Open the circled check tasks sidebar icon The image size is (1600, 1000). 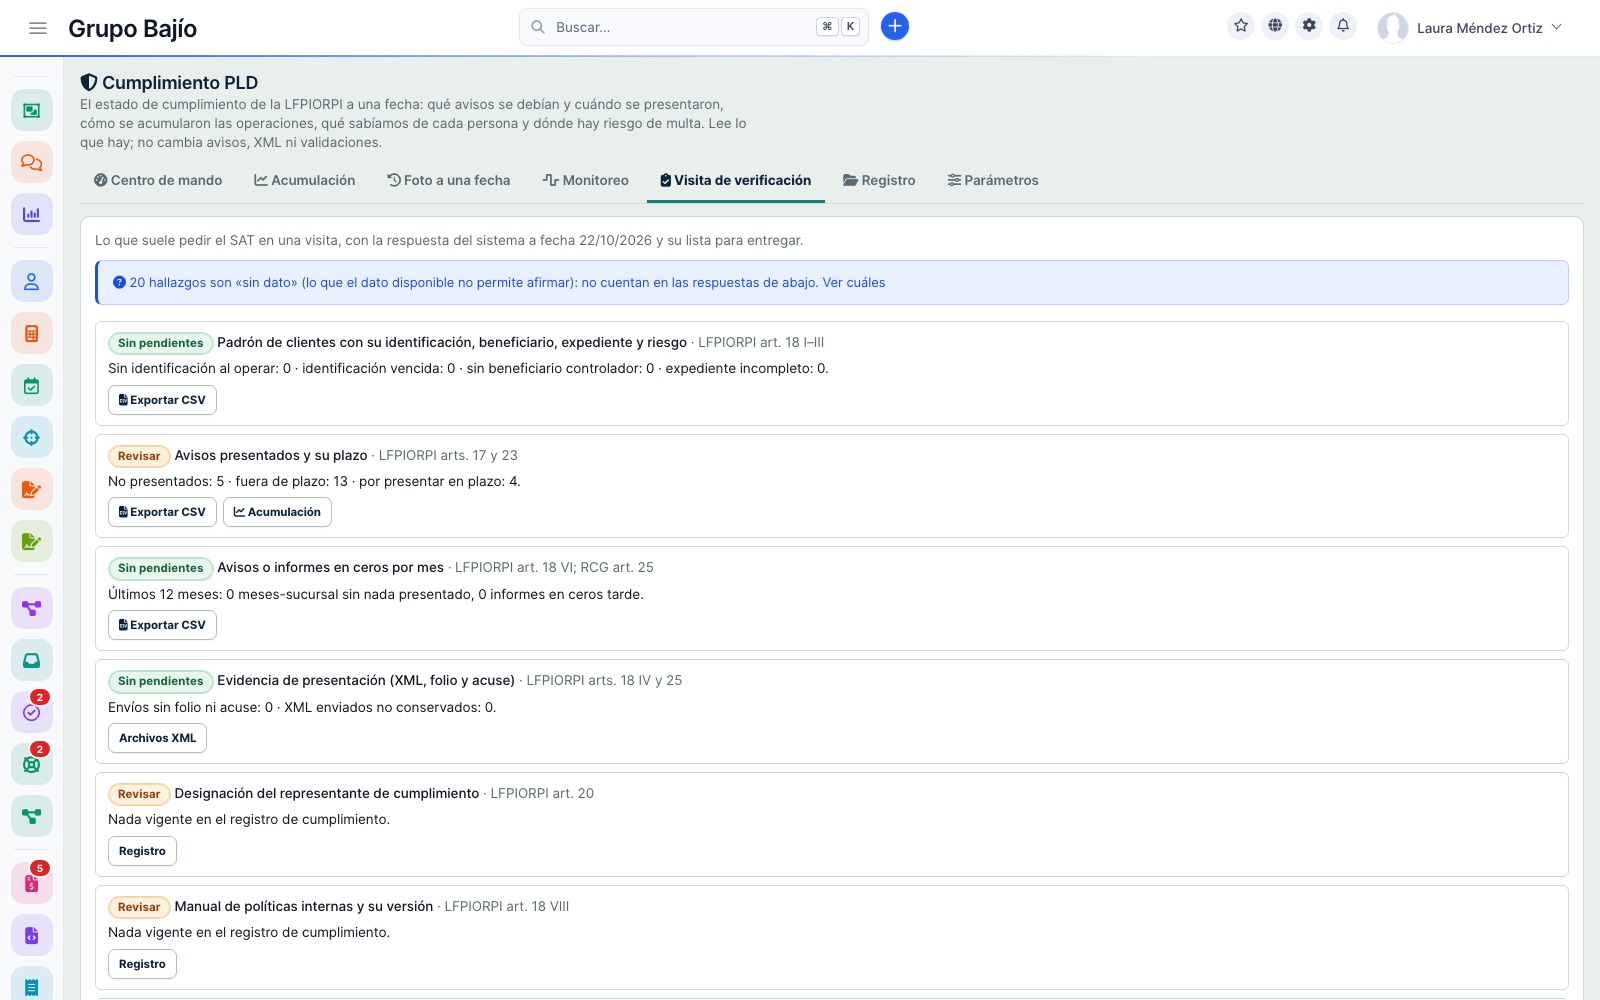(32, 712)
